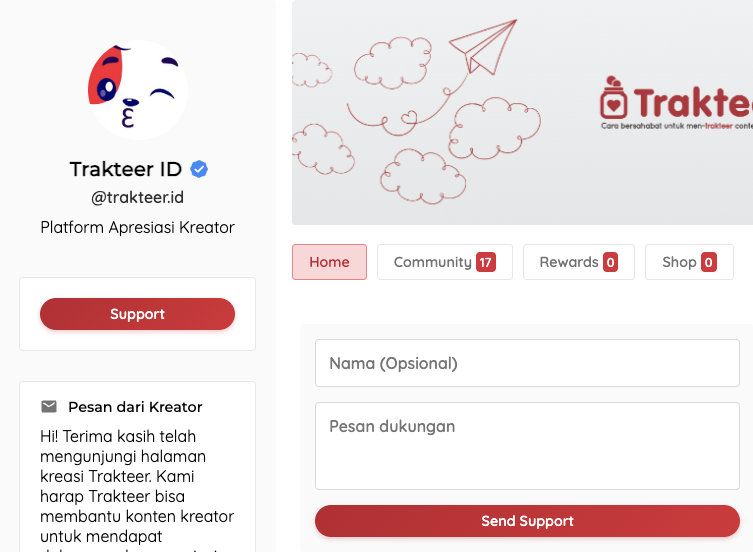Click the Send Support button

tap(527, 521)
